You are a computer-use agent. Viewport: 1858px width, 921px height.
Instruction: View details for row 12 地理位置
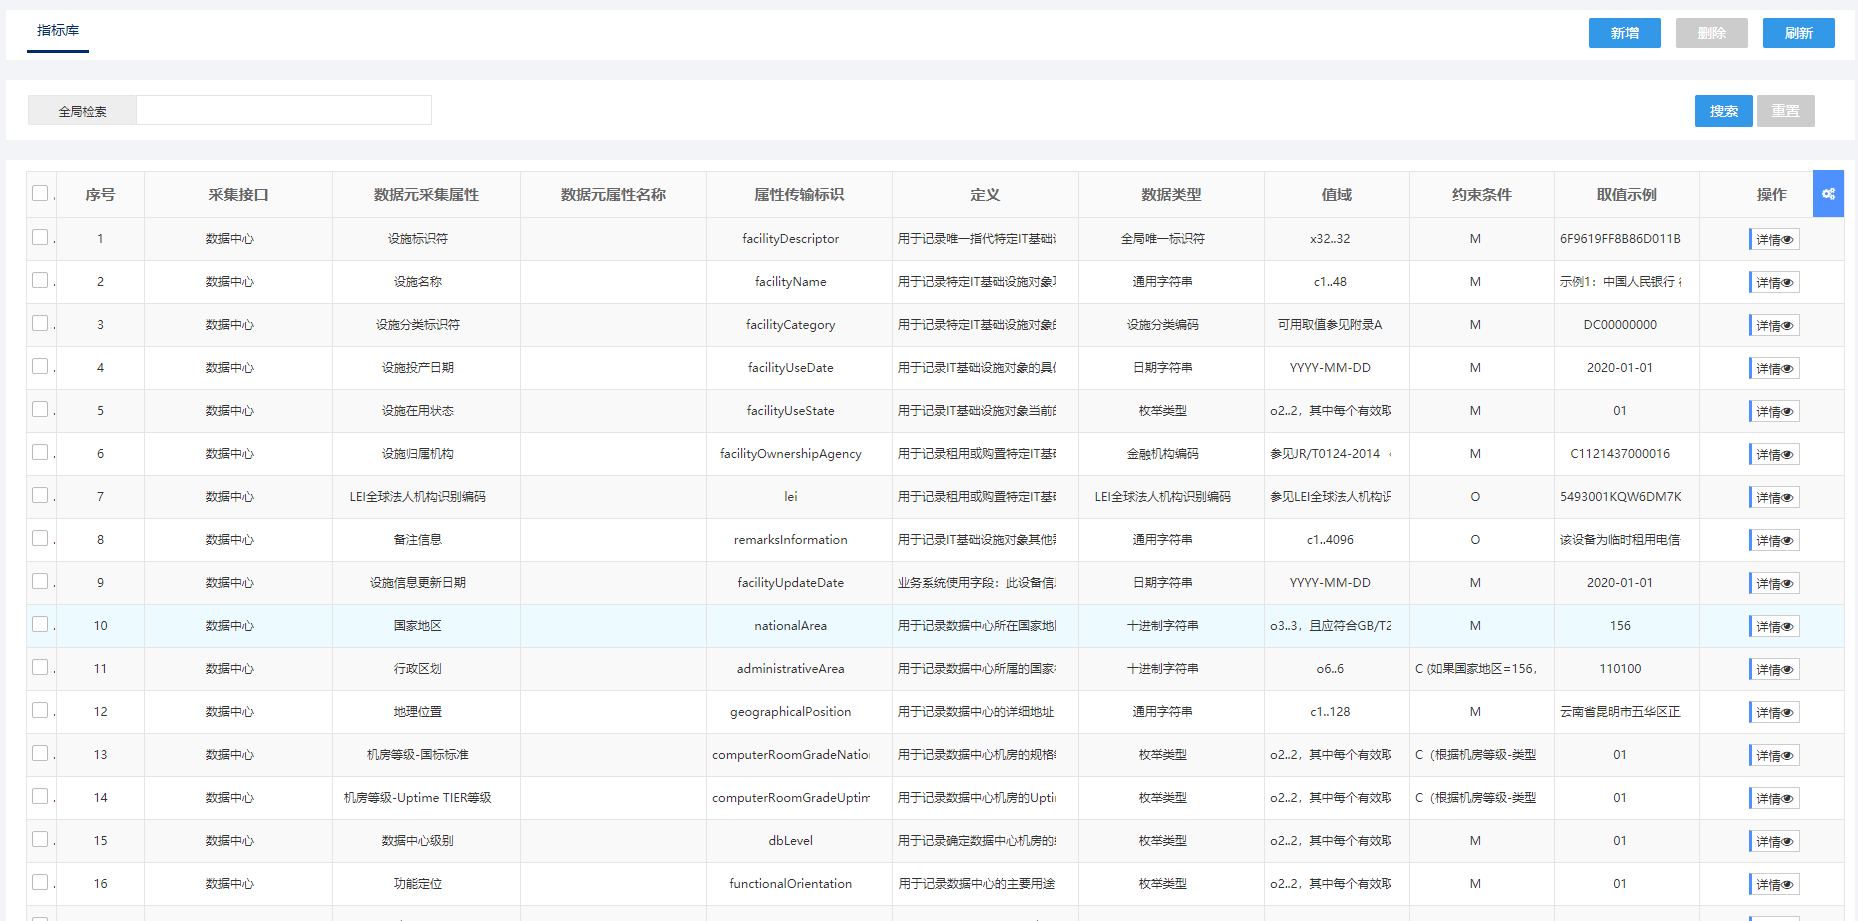[x=1774, y=713]
